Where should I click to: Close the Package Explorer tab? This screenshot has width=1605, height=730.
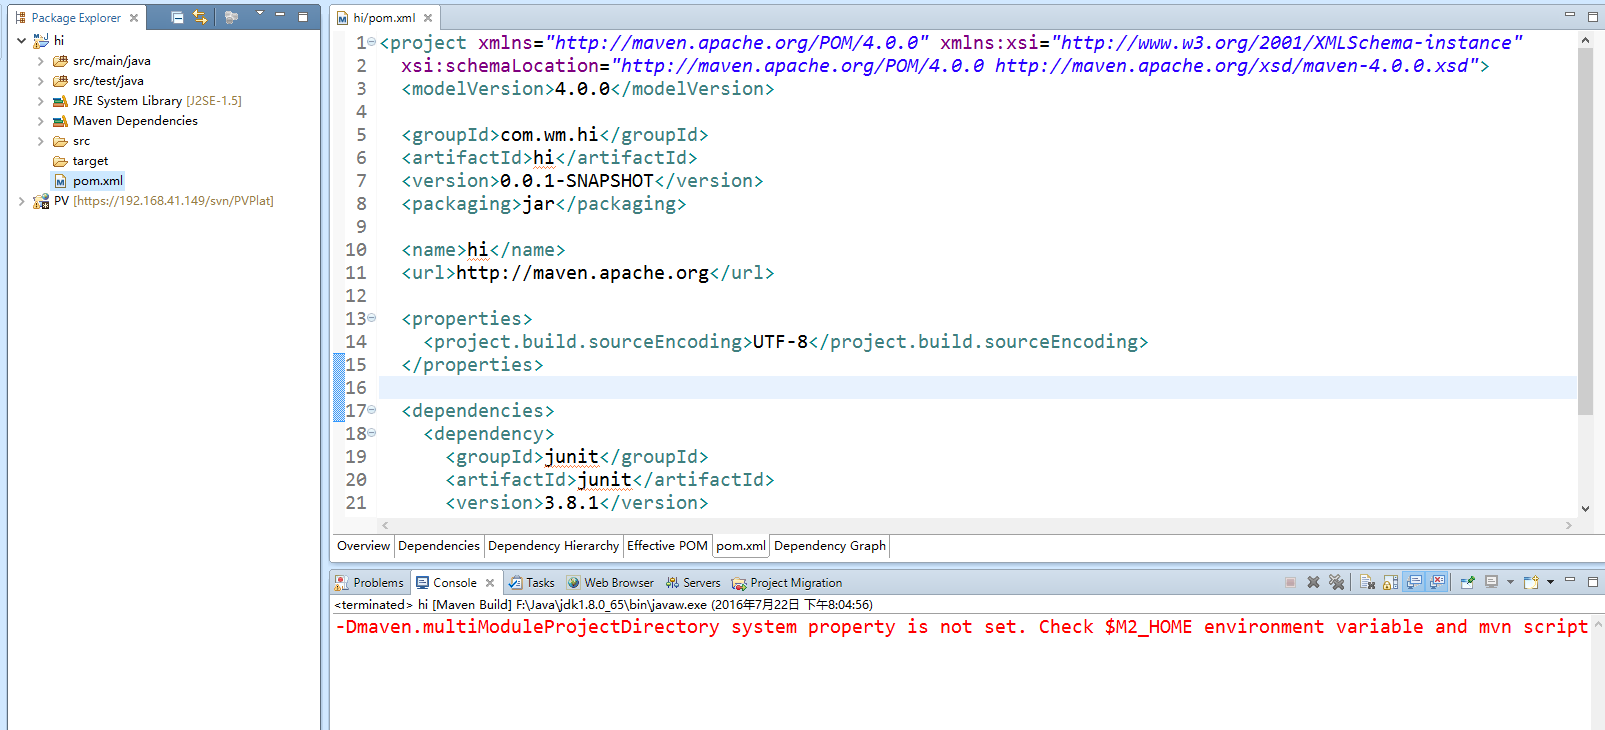[134, 18]
